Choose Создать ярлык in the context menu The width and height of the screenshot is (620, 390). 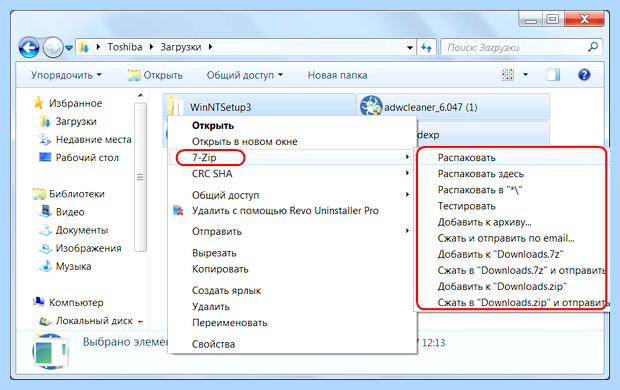click(293, 290)
